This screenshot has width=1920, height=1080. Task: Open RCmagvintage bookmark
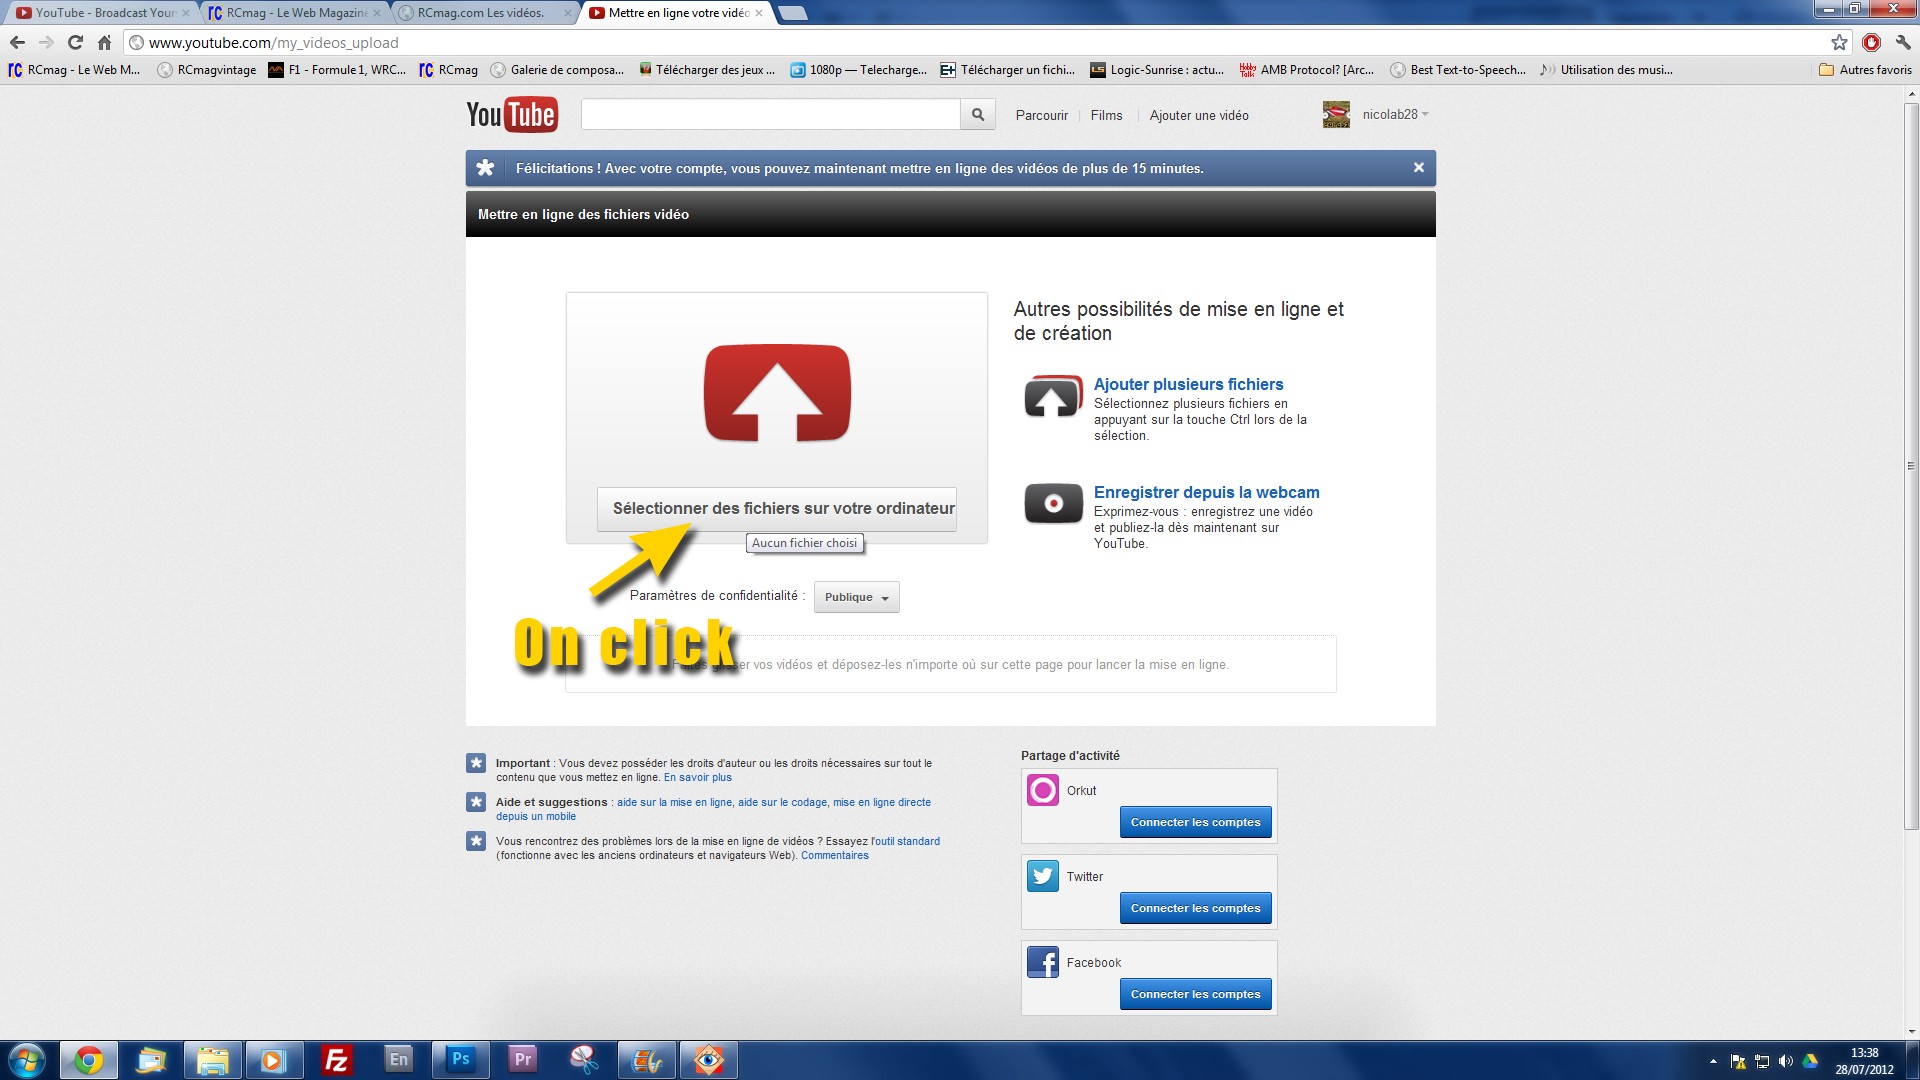tap(207, 70)
